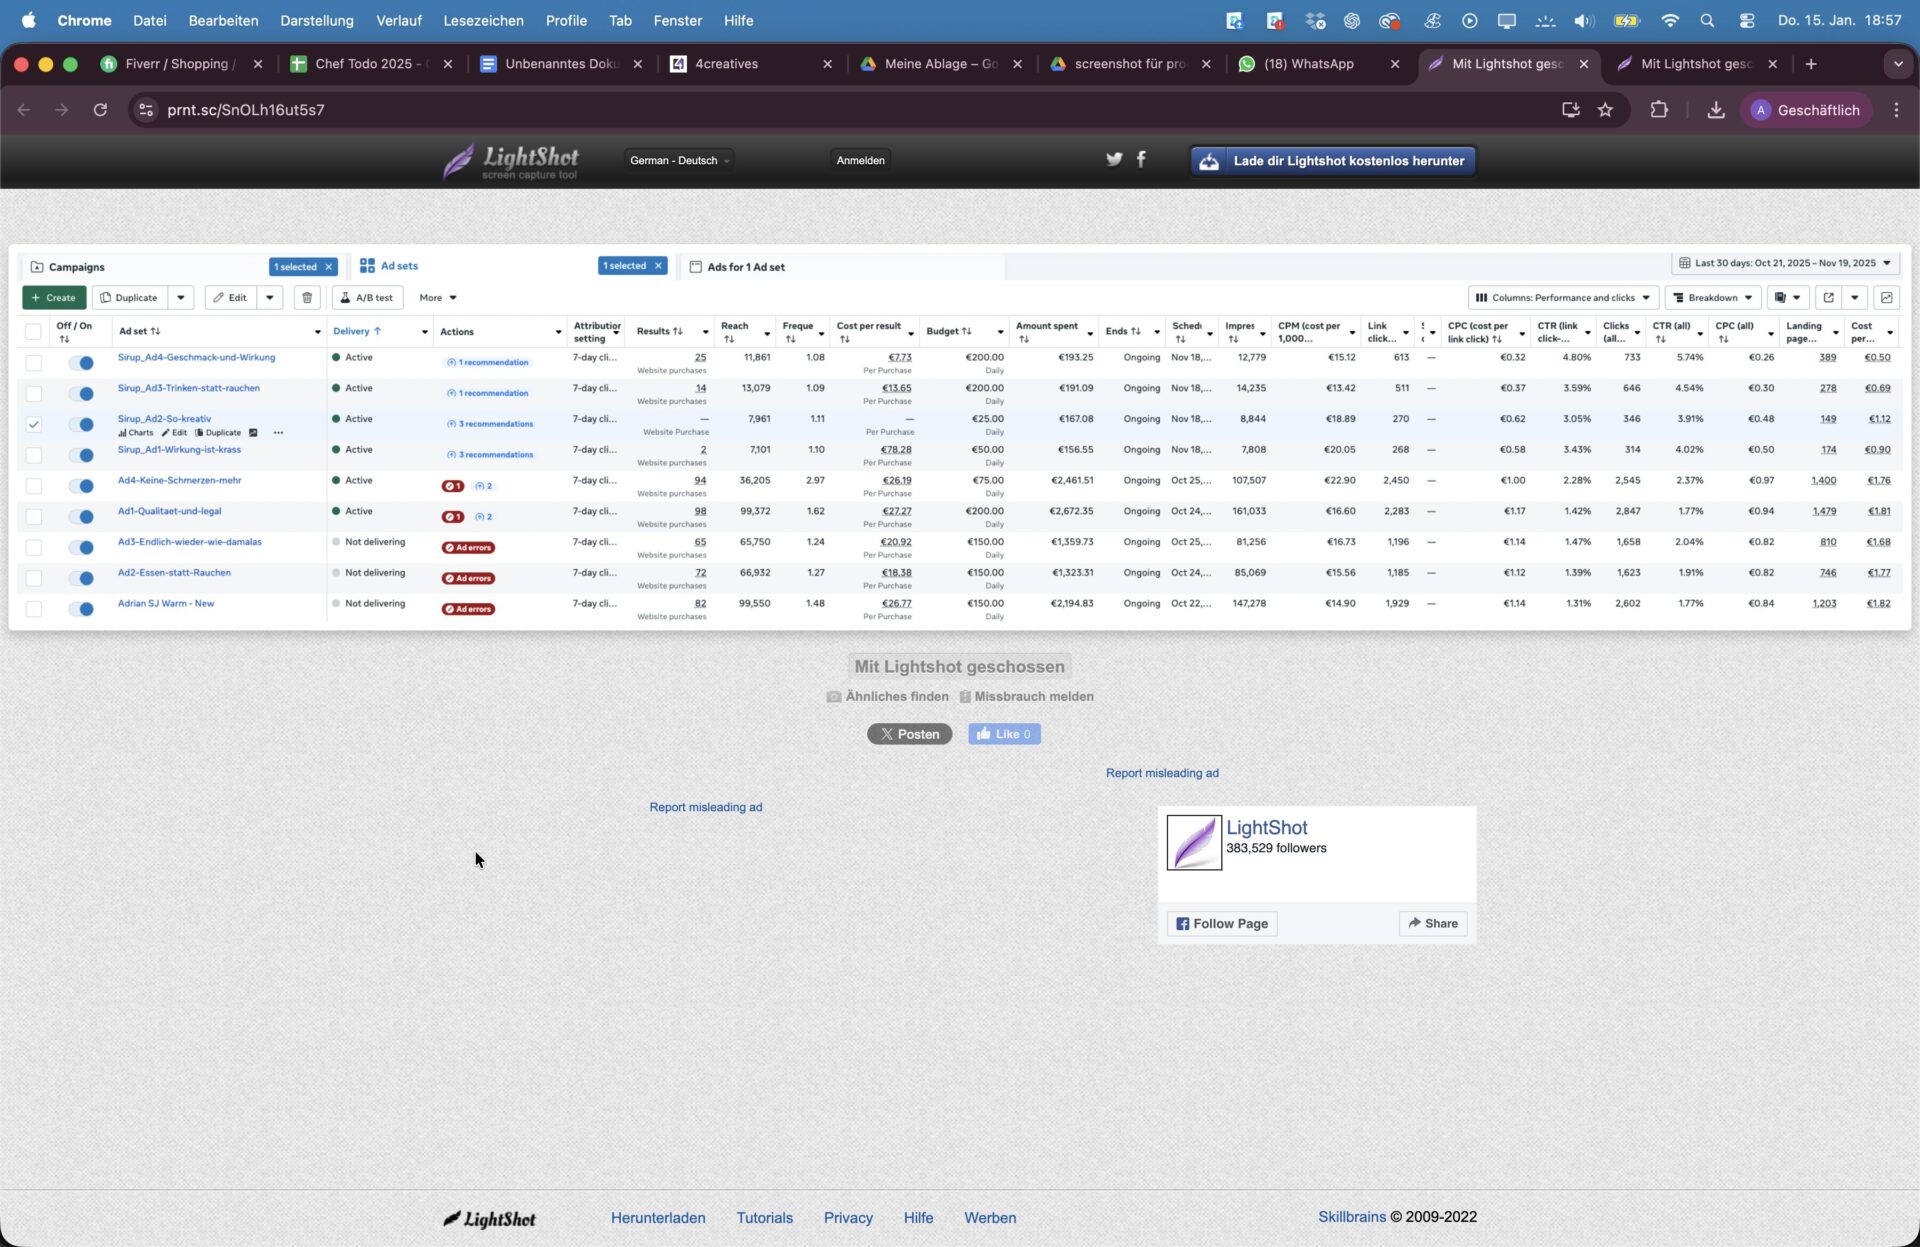
Task: Open the Verlauf menu in menu bar
Action: pyautogui.click(x=398, y=20)
